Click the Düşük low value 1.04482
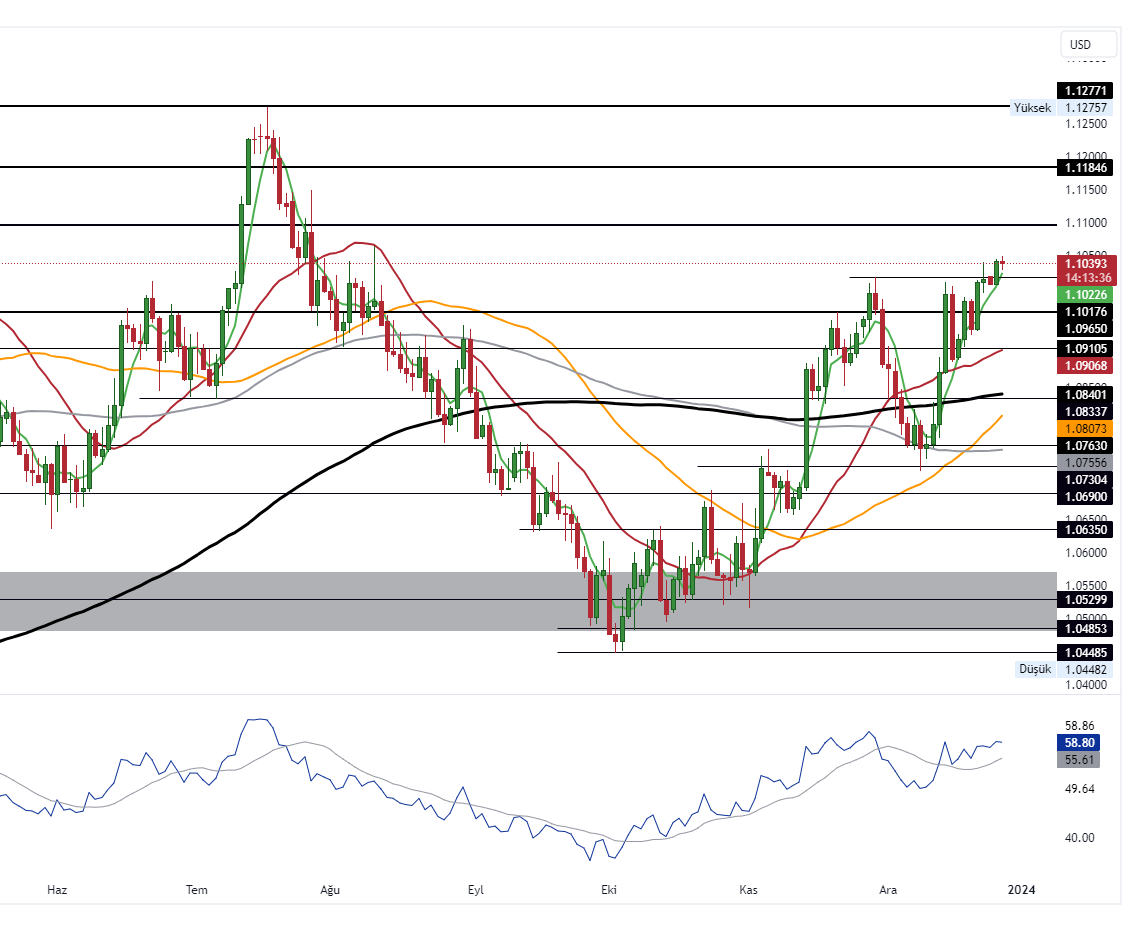1131x939 pixels. point(1083,669)
